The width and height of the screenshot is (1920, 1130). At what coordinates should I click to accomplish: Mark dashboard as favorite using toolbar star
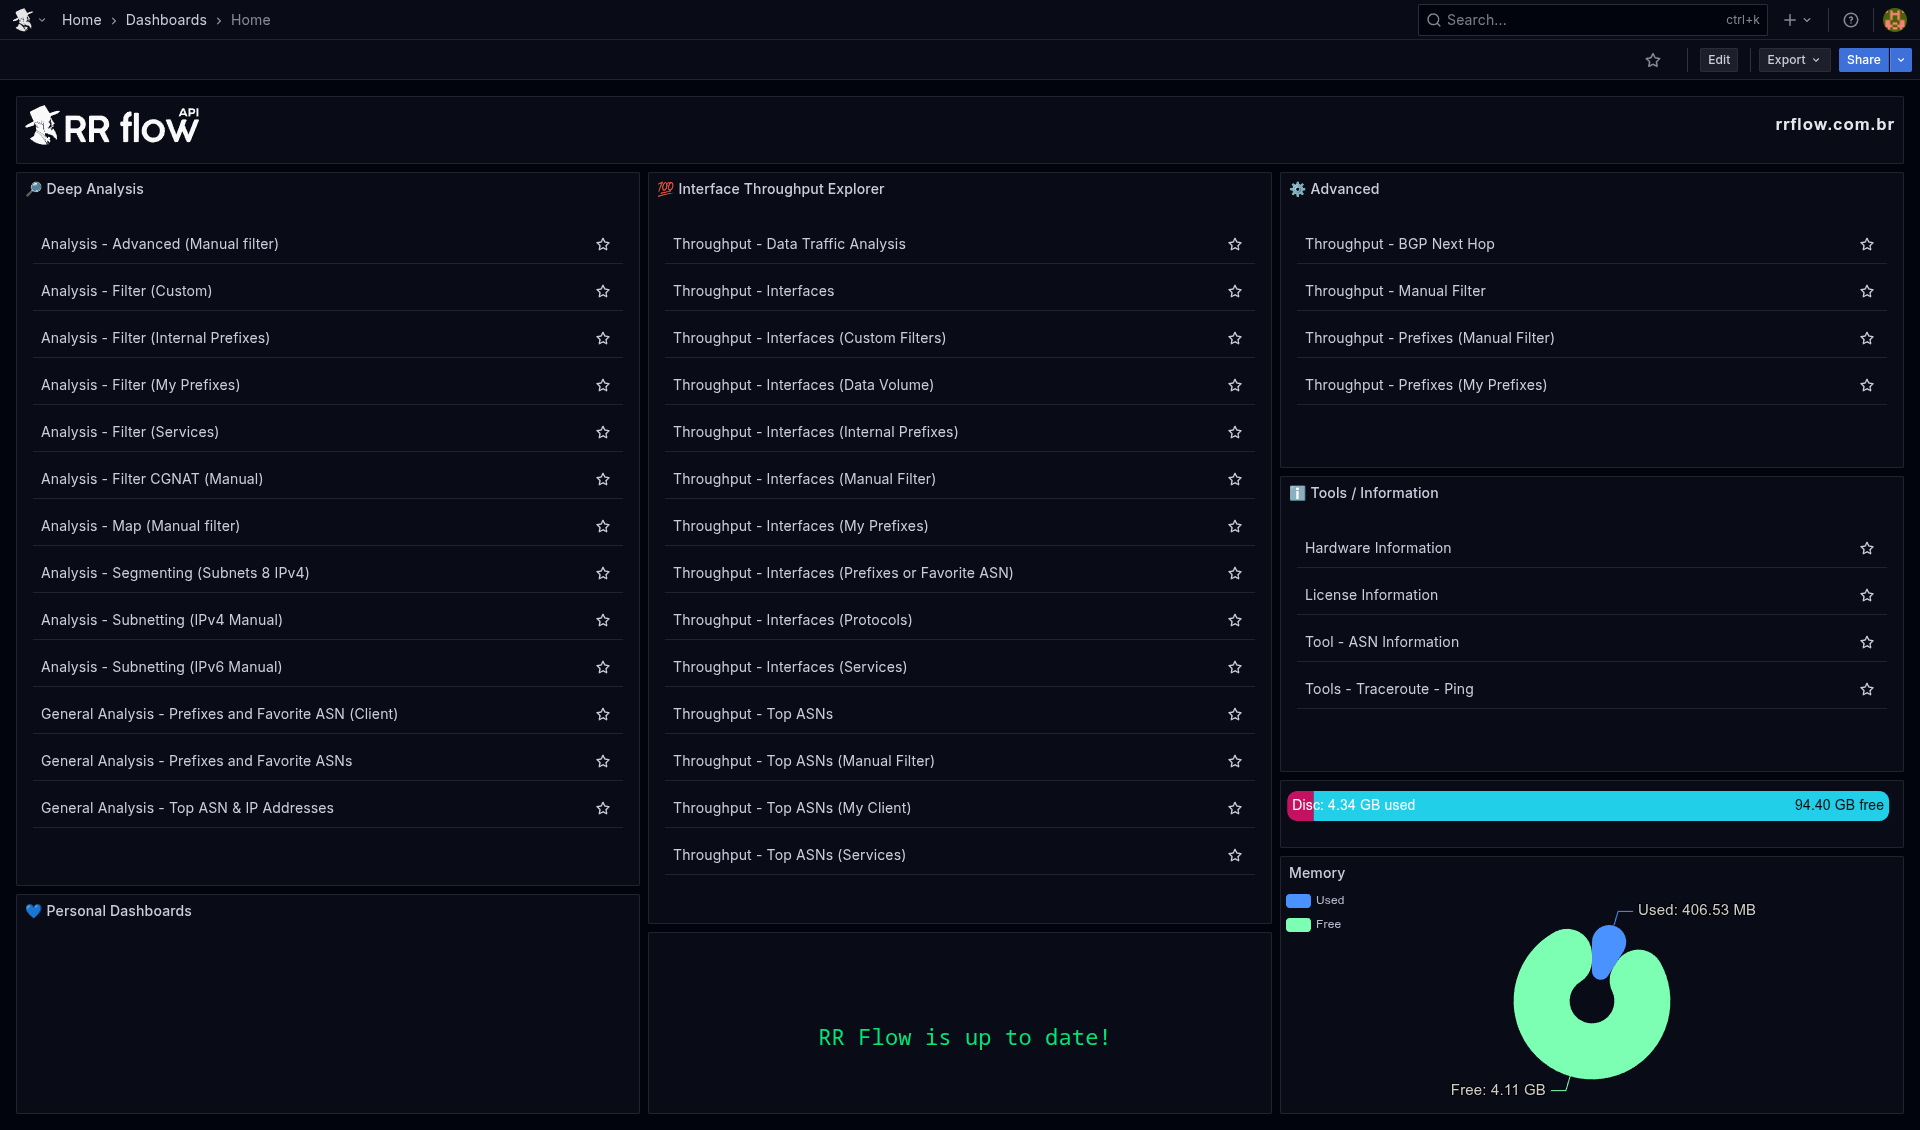pos(1653,60)
